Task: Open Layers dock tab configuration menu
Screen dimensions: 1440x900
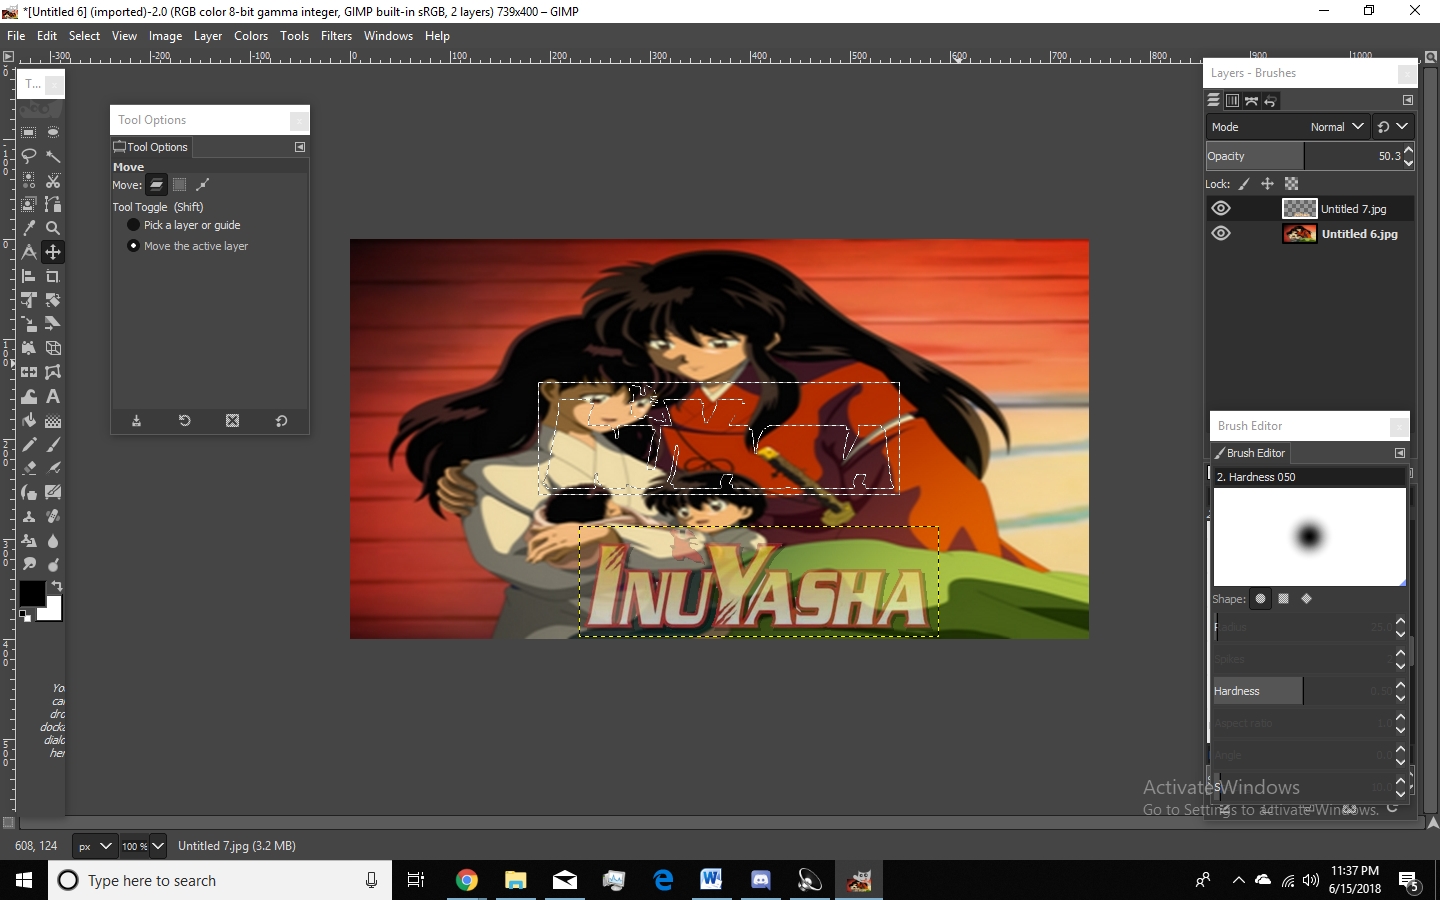Action: (x=1407, y=100)
